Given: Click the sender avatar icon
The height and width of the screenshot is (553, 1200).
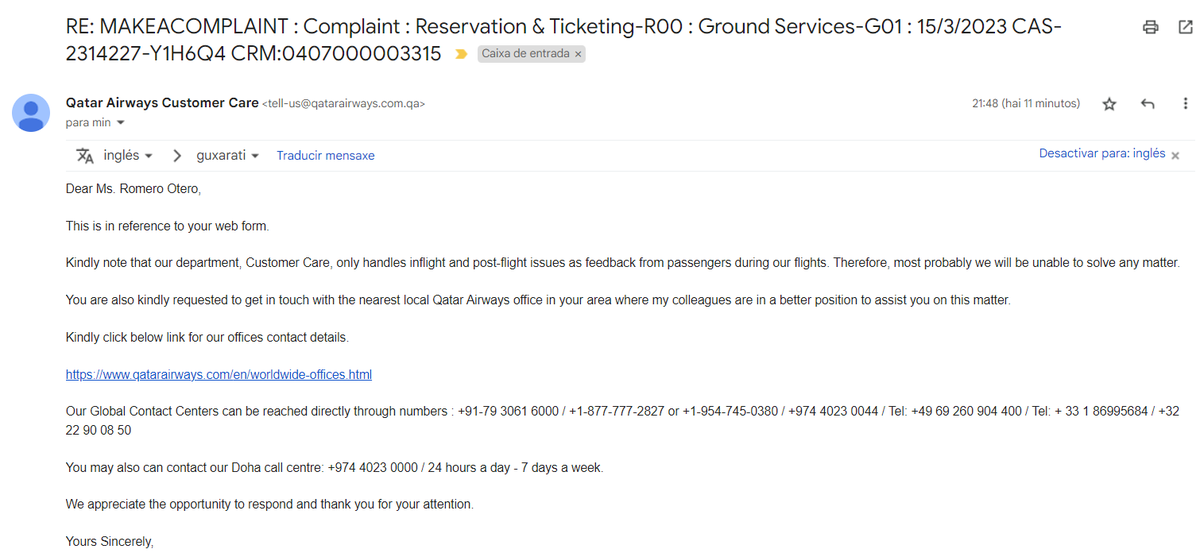Looking at the screenshot, I should pos(31,113).
